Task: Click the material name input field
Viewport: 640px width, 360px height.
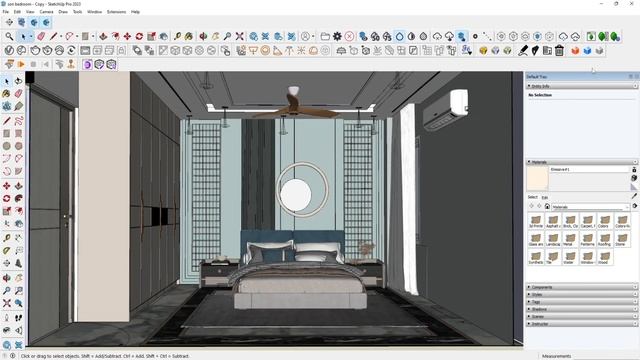Action: pyautogui.click(x=589, y=169)
